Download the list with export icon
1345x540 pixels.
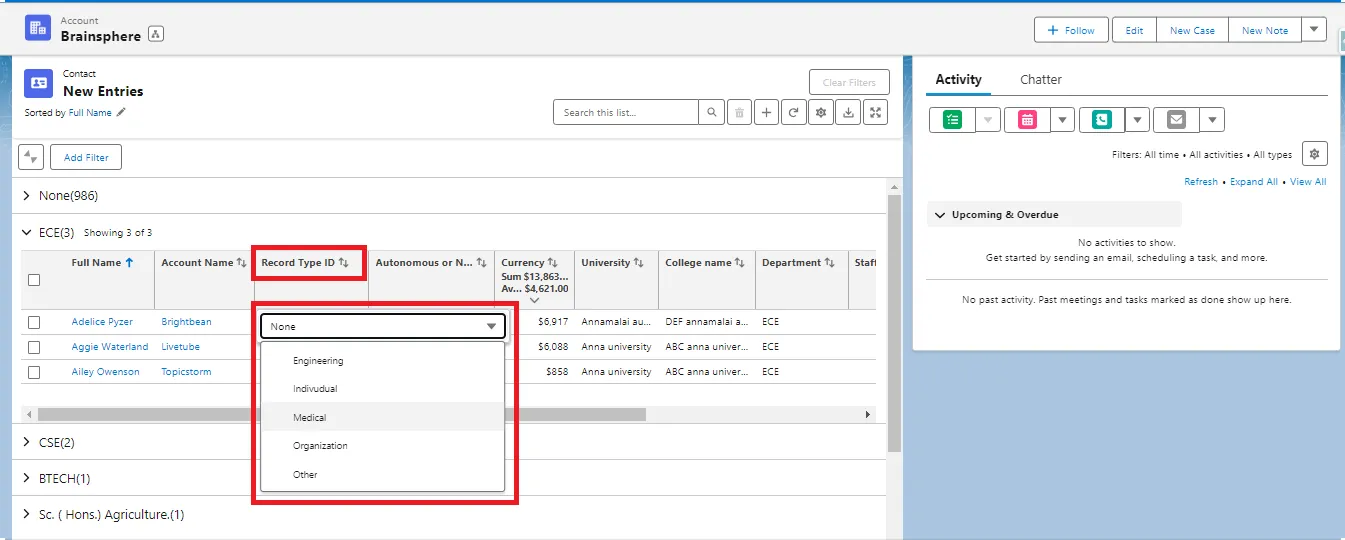[848, 113]
